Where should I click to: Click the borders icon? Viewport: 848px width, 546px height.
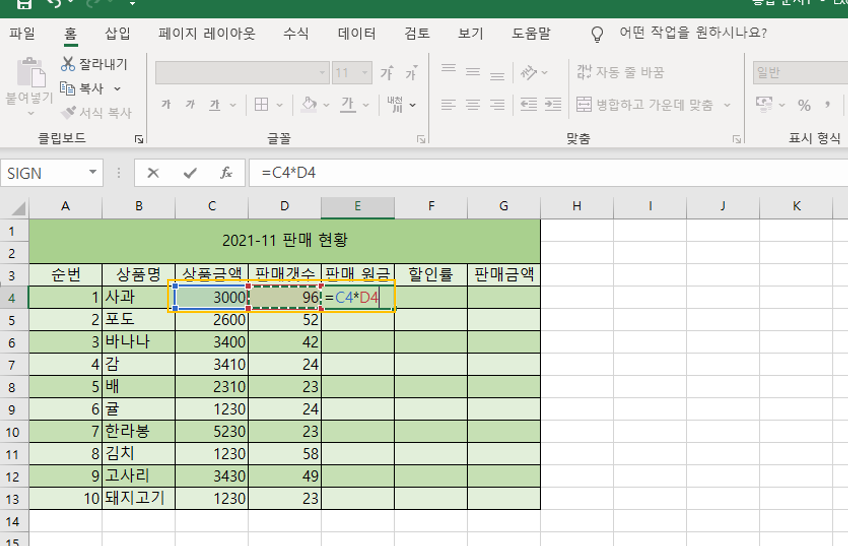pyautogui.click(x=261, y=104)
